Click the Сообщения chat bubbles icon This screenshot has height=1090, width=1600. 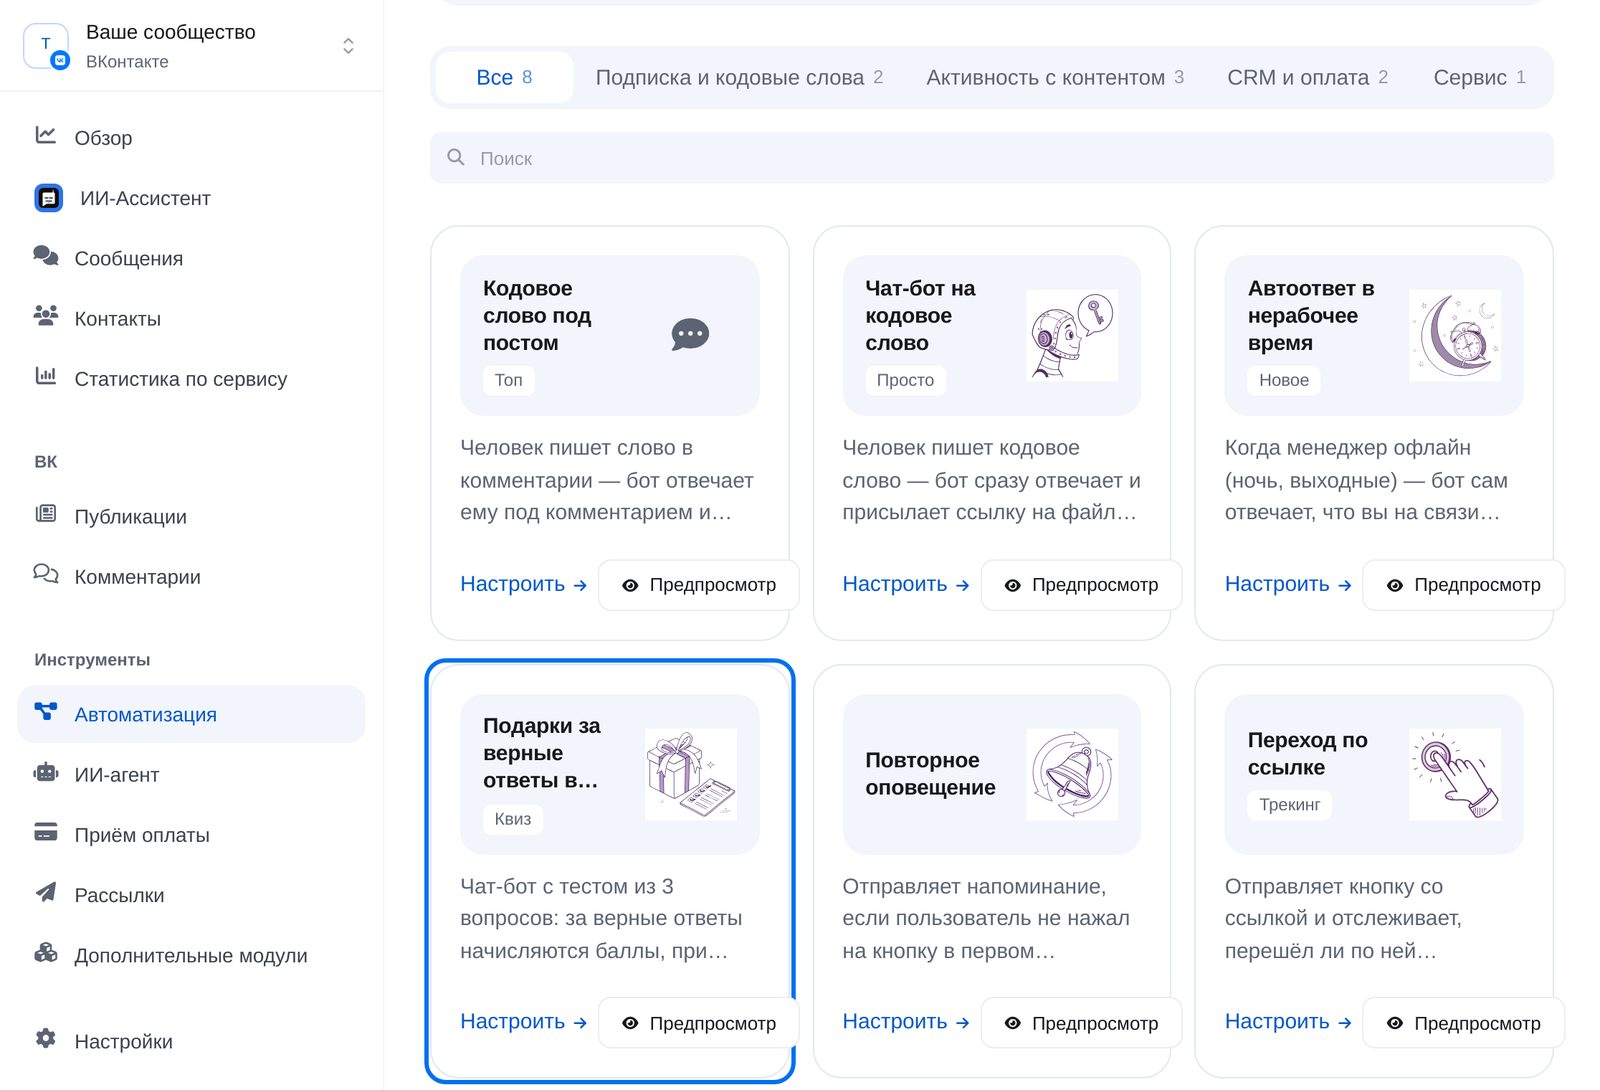(x=46, y=256)
